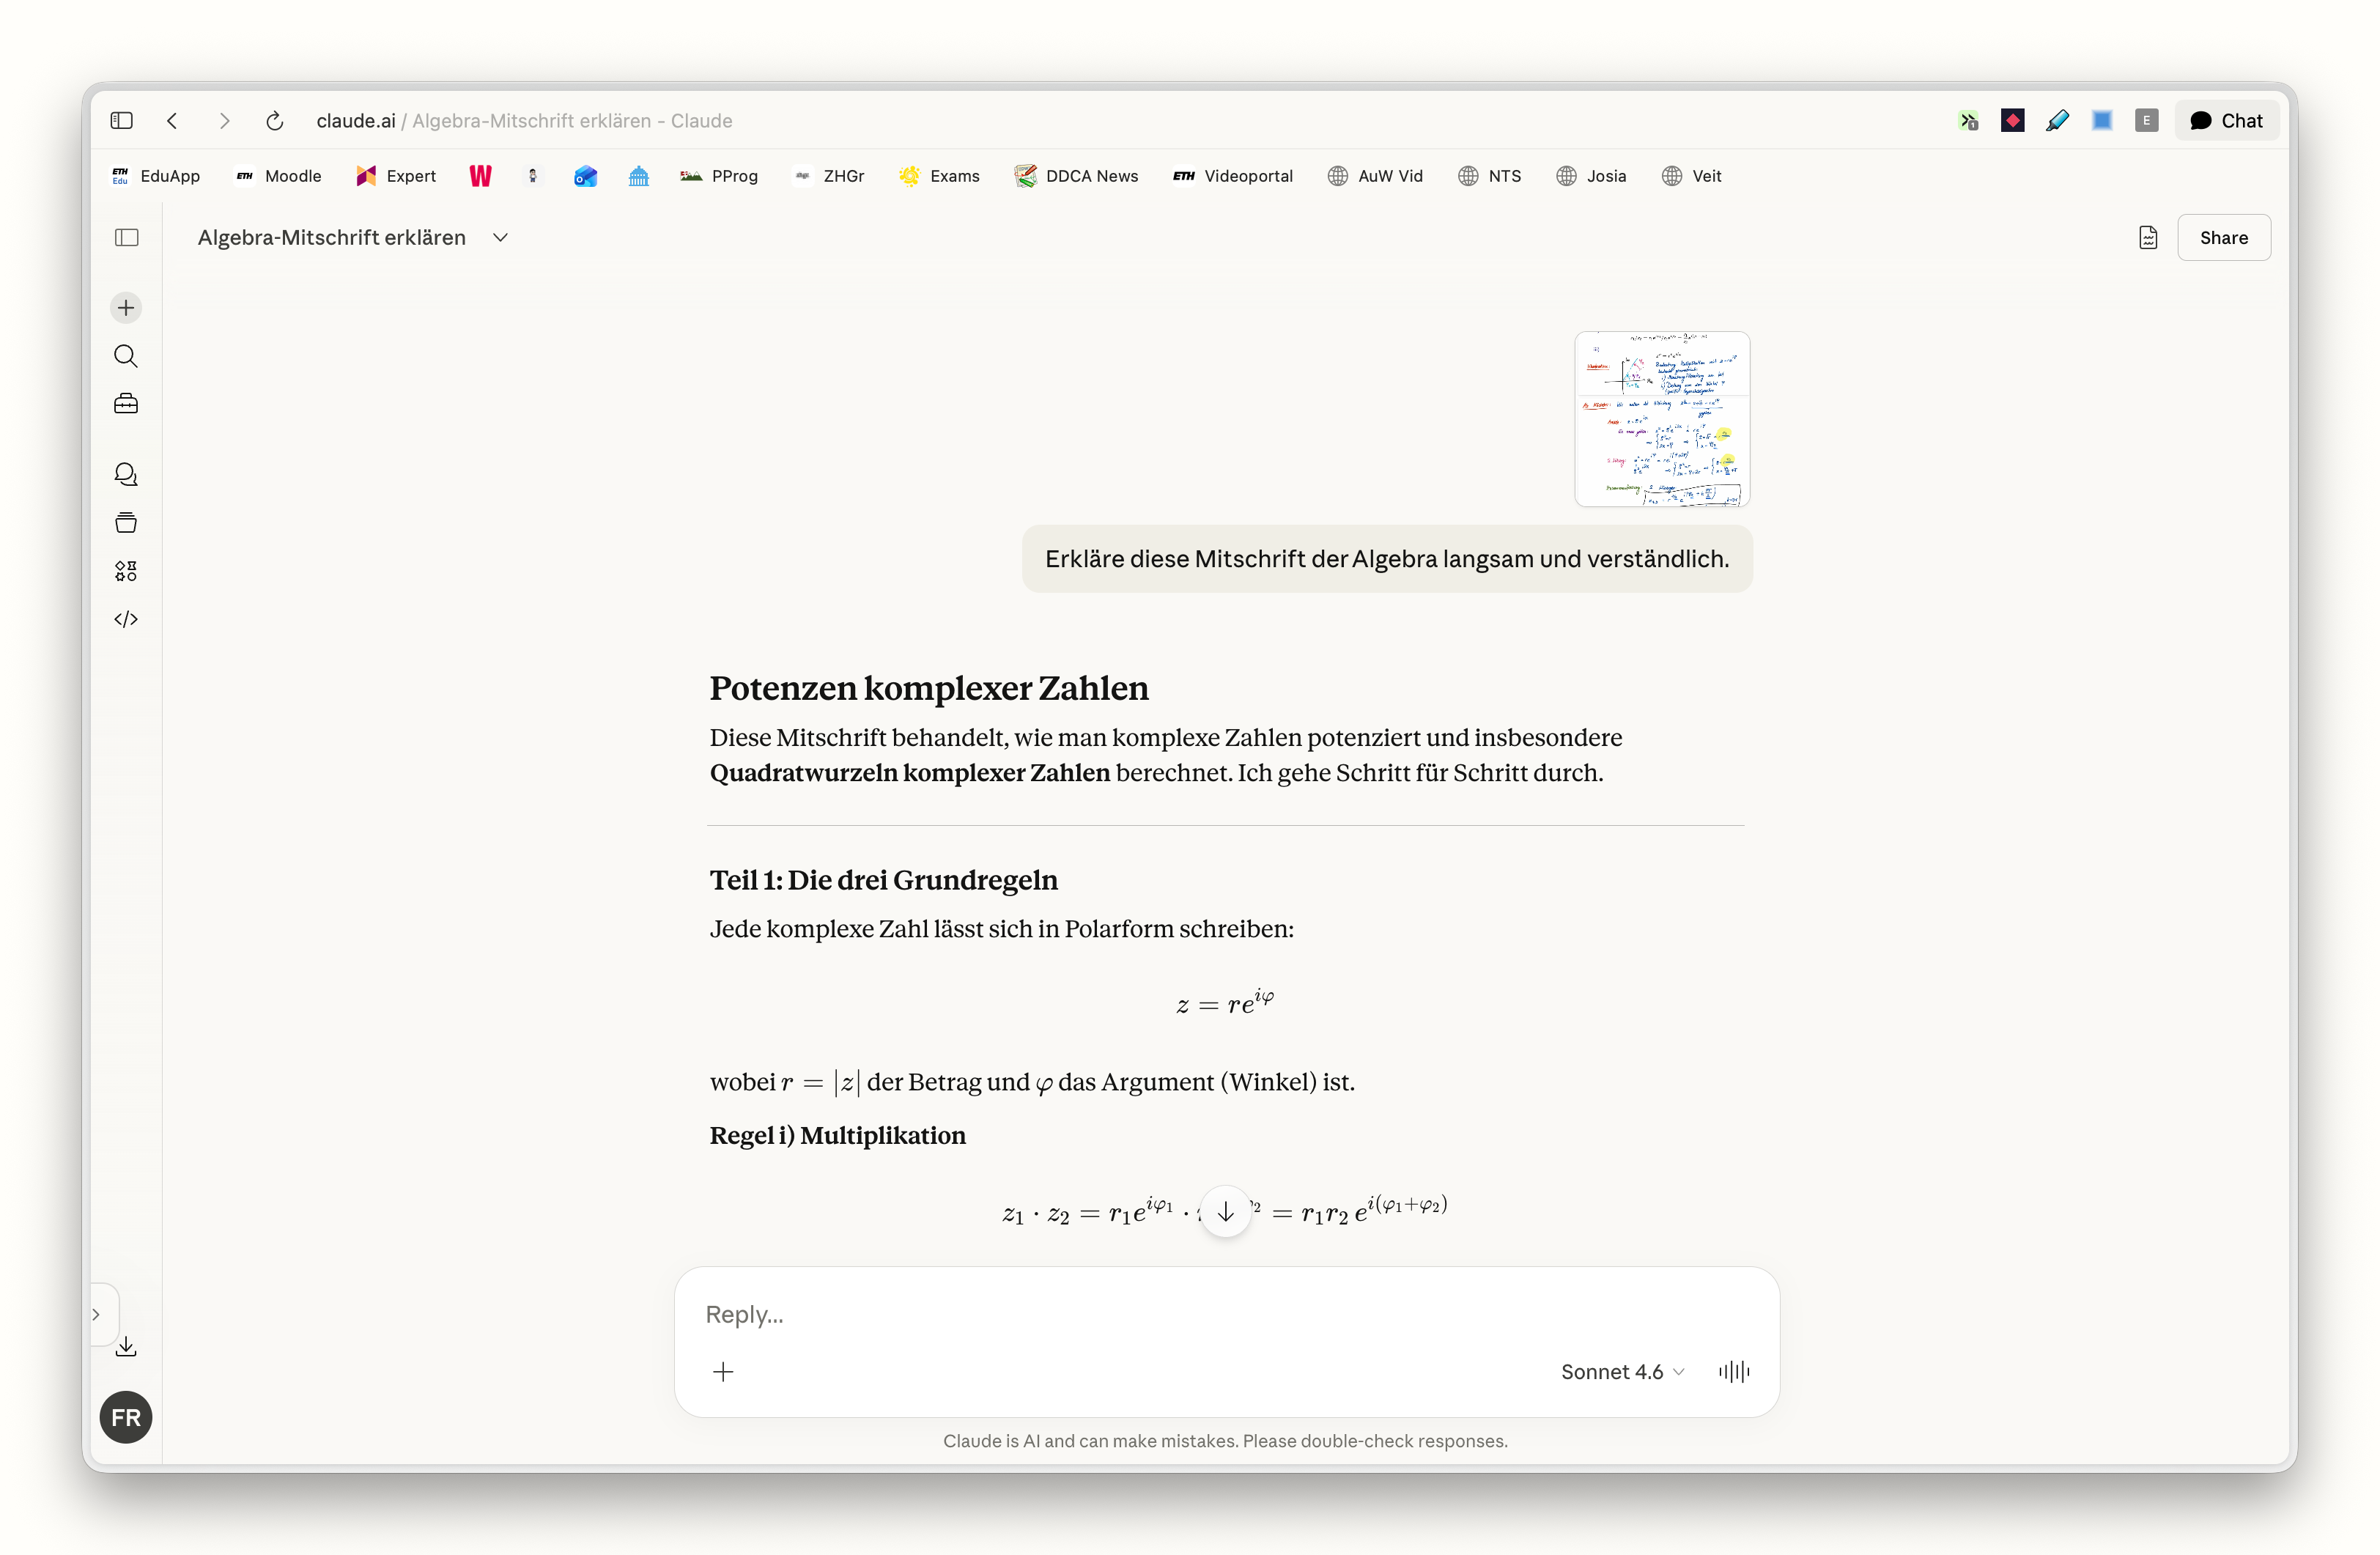Viewport: 2380px width, 1555px height.
Task: Click the scroll-to-bottom arrow button
Action: pyautogui.click(x=1225, y=1212)
